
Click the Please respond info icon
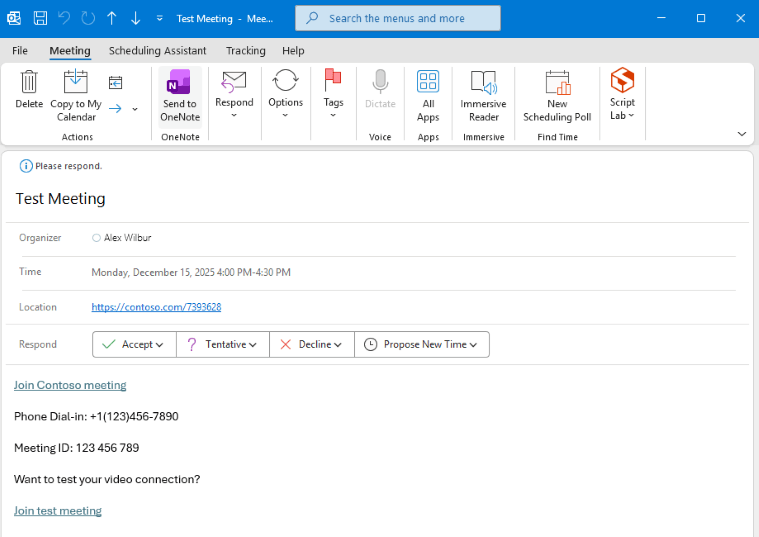(26, 166)
